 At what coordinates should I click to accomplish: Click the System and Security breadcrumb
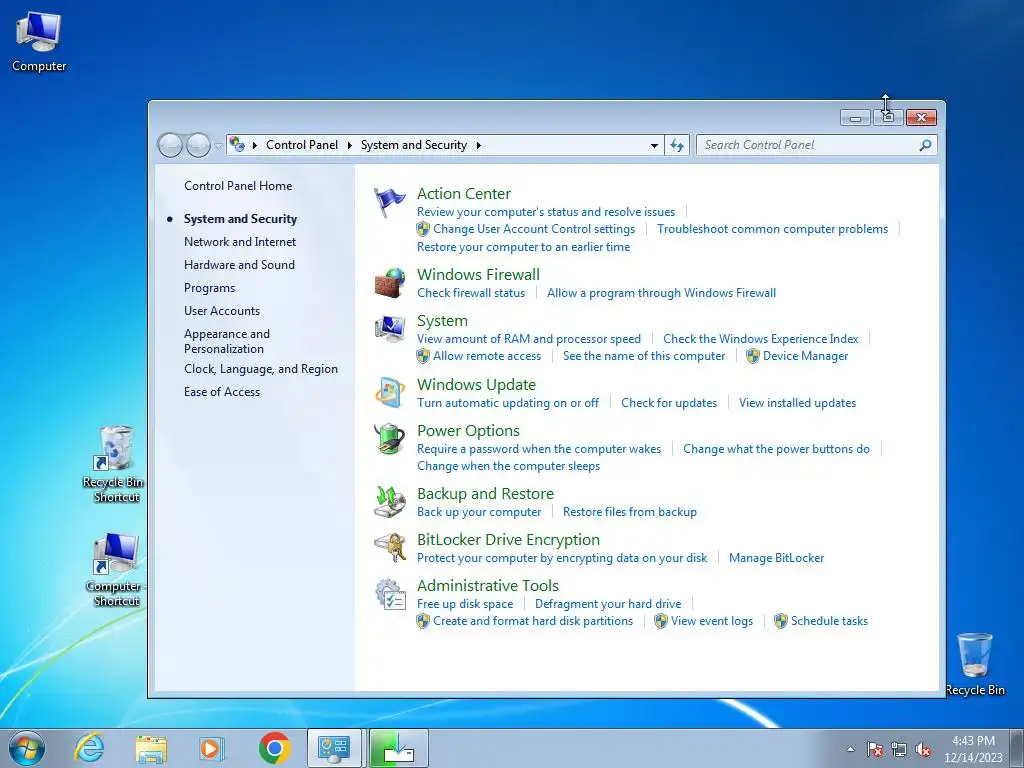(x=414, y=145)
